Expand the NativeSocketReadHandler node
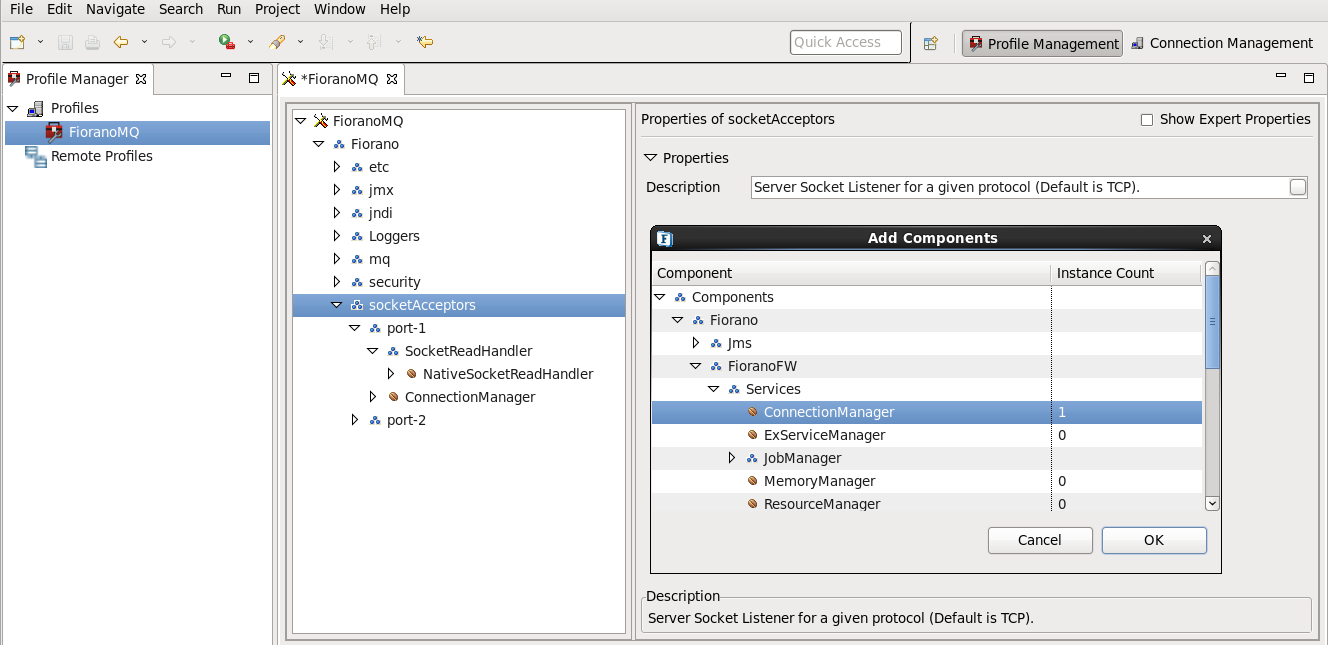This screenshot has height=645, width=1328. tap(391, 374)
